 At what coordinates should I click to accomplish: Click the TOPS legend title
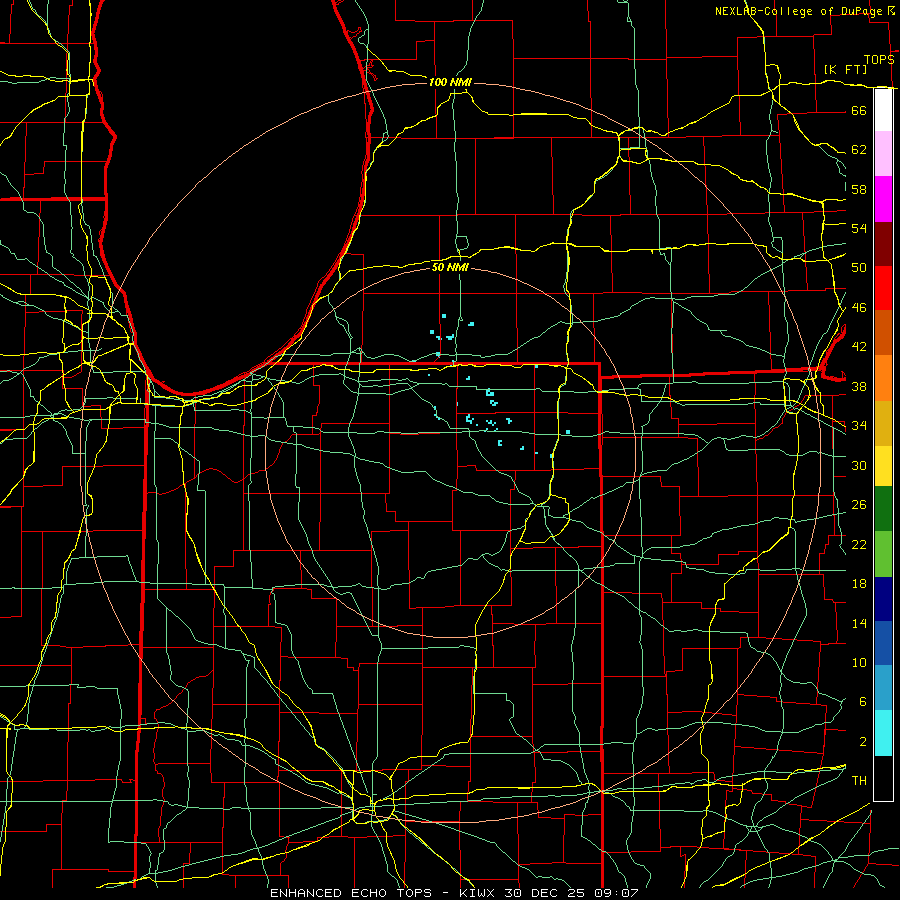(x=879, y=60)
